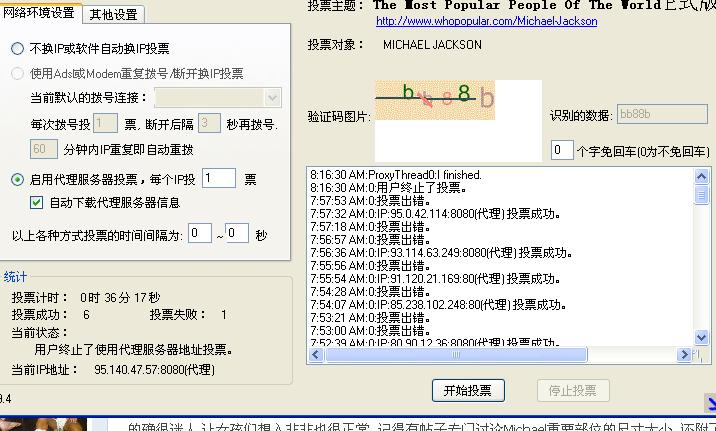Choose 使用Ads或Modem重复拨号 radio option
716x431 pixels.
pos(18,74)
